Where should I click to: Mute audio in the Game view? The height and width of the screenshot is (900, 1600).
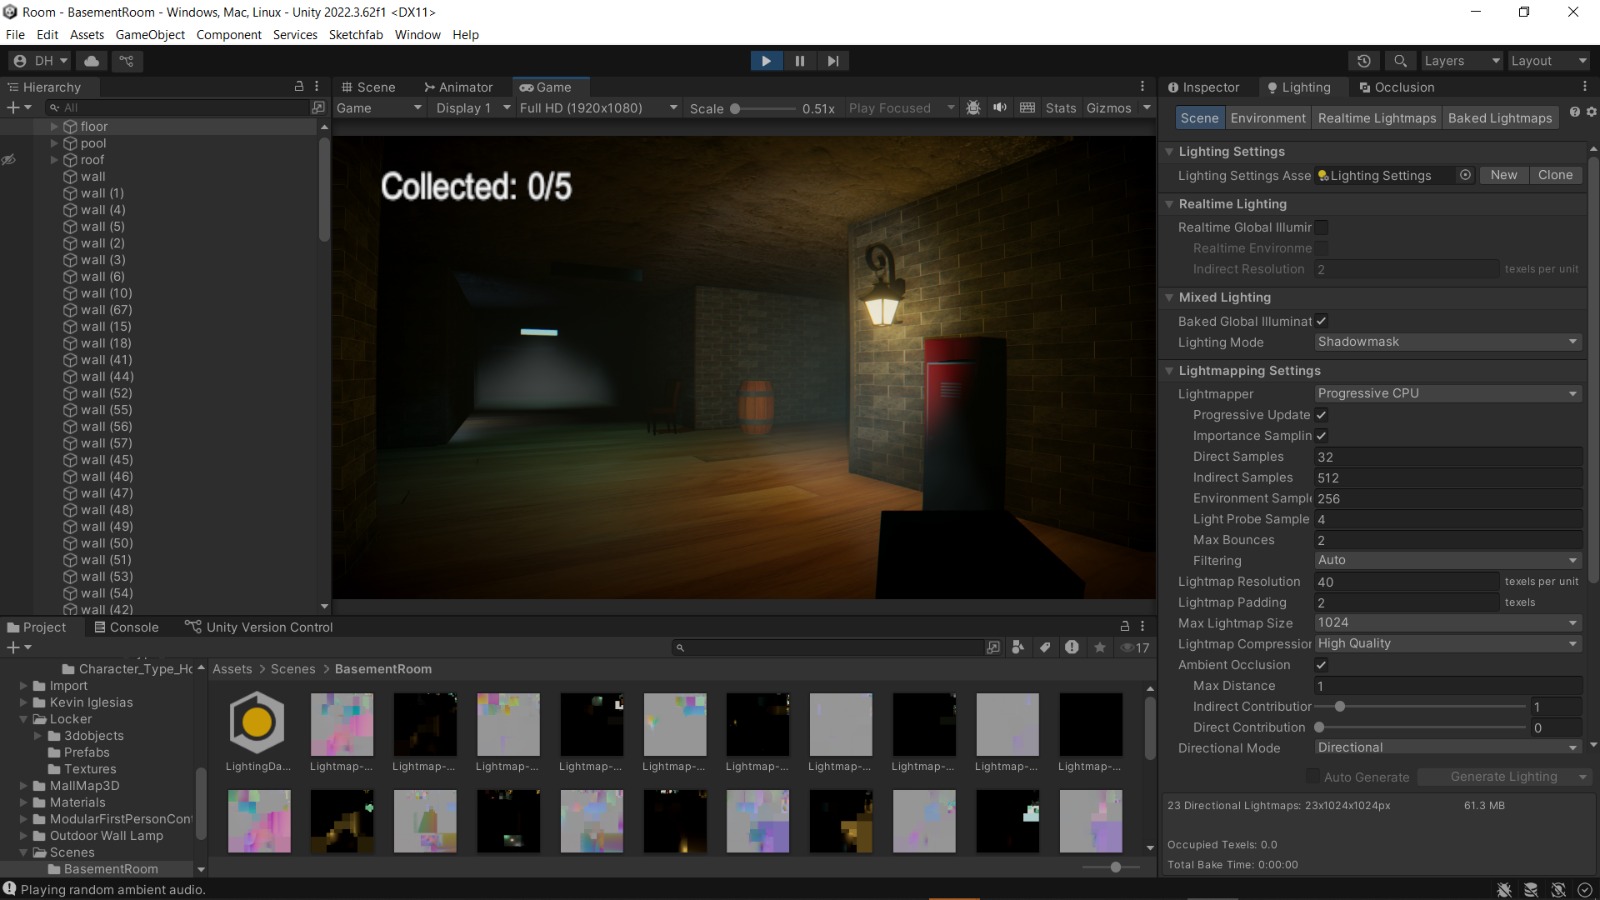(x=1000, y=107)
